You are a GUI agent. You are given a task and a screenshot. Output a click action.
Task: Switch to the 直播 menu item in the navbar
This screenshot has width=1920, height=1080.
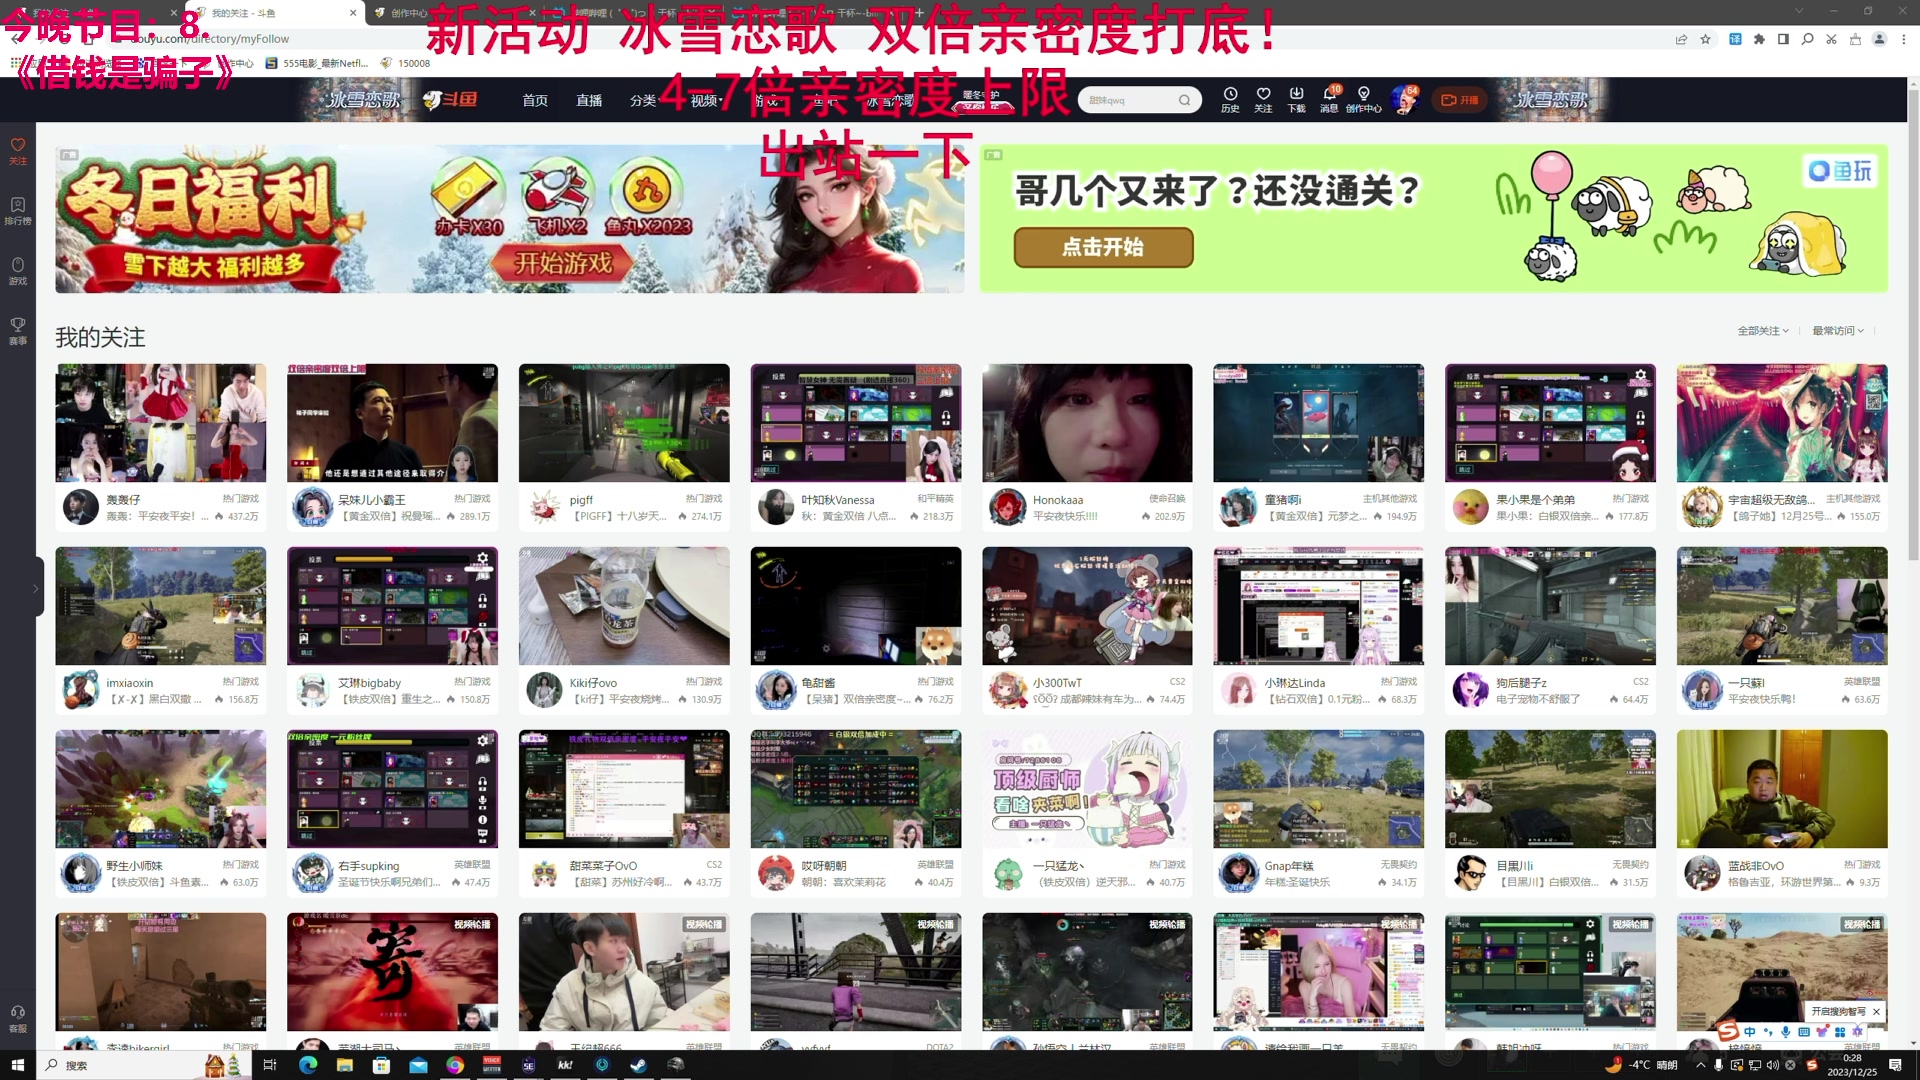tap(589, 100)
